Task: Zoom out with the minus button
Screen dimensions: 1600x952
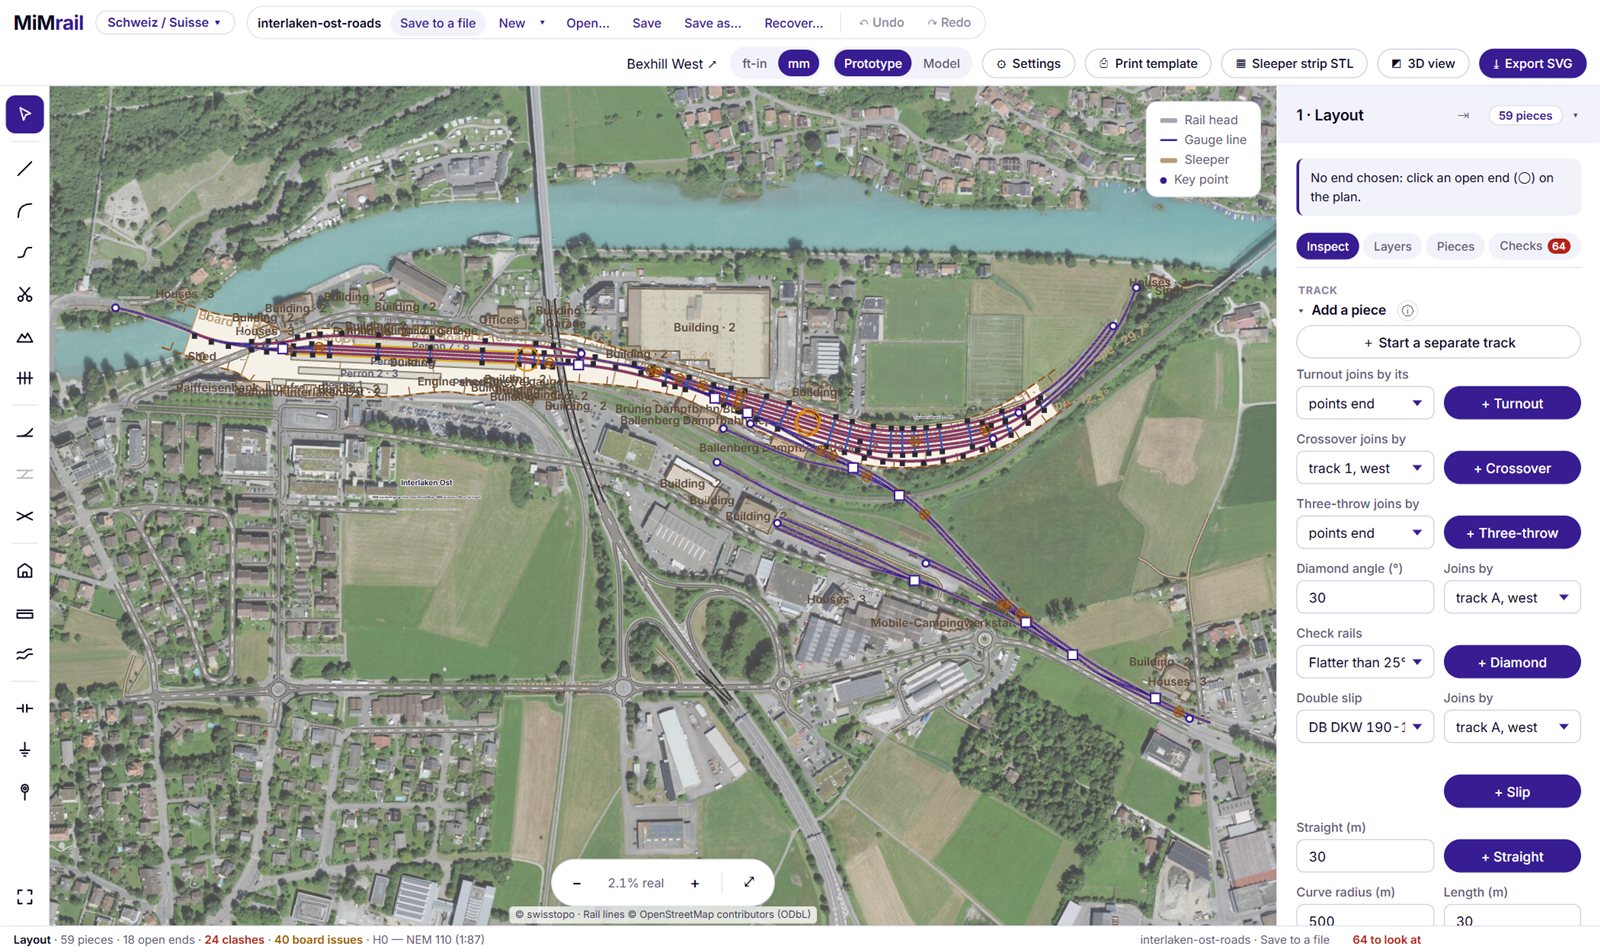Action: pyautogui.click(x=577, y=883)
